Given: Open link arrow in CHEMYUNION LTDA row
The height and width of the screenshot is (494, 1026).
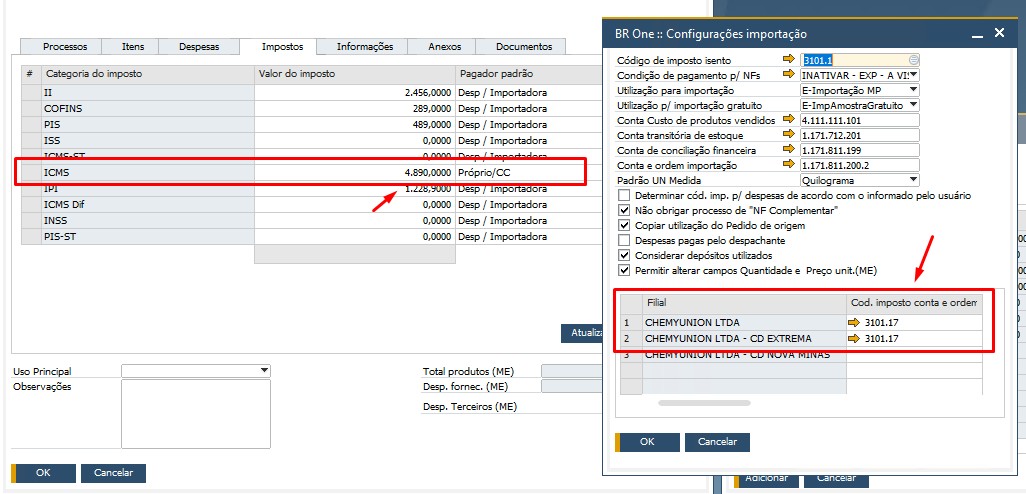Looking at the screenshot, I should pyautogui.click(x=854, y=323).
